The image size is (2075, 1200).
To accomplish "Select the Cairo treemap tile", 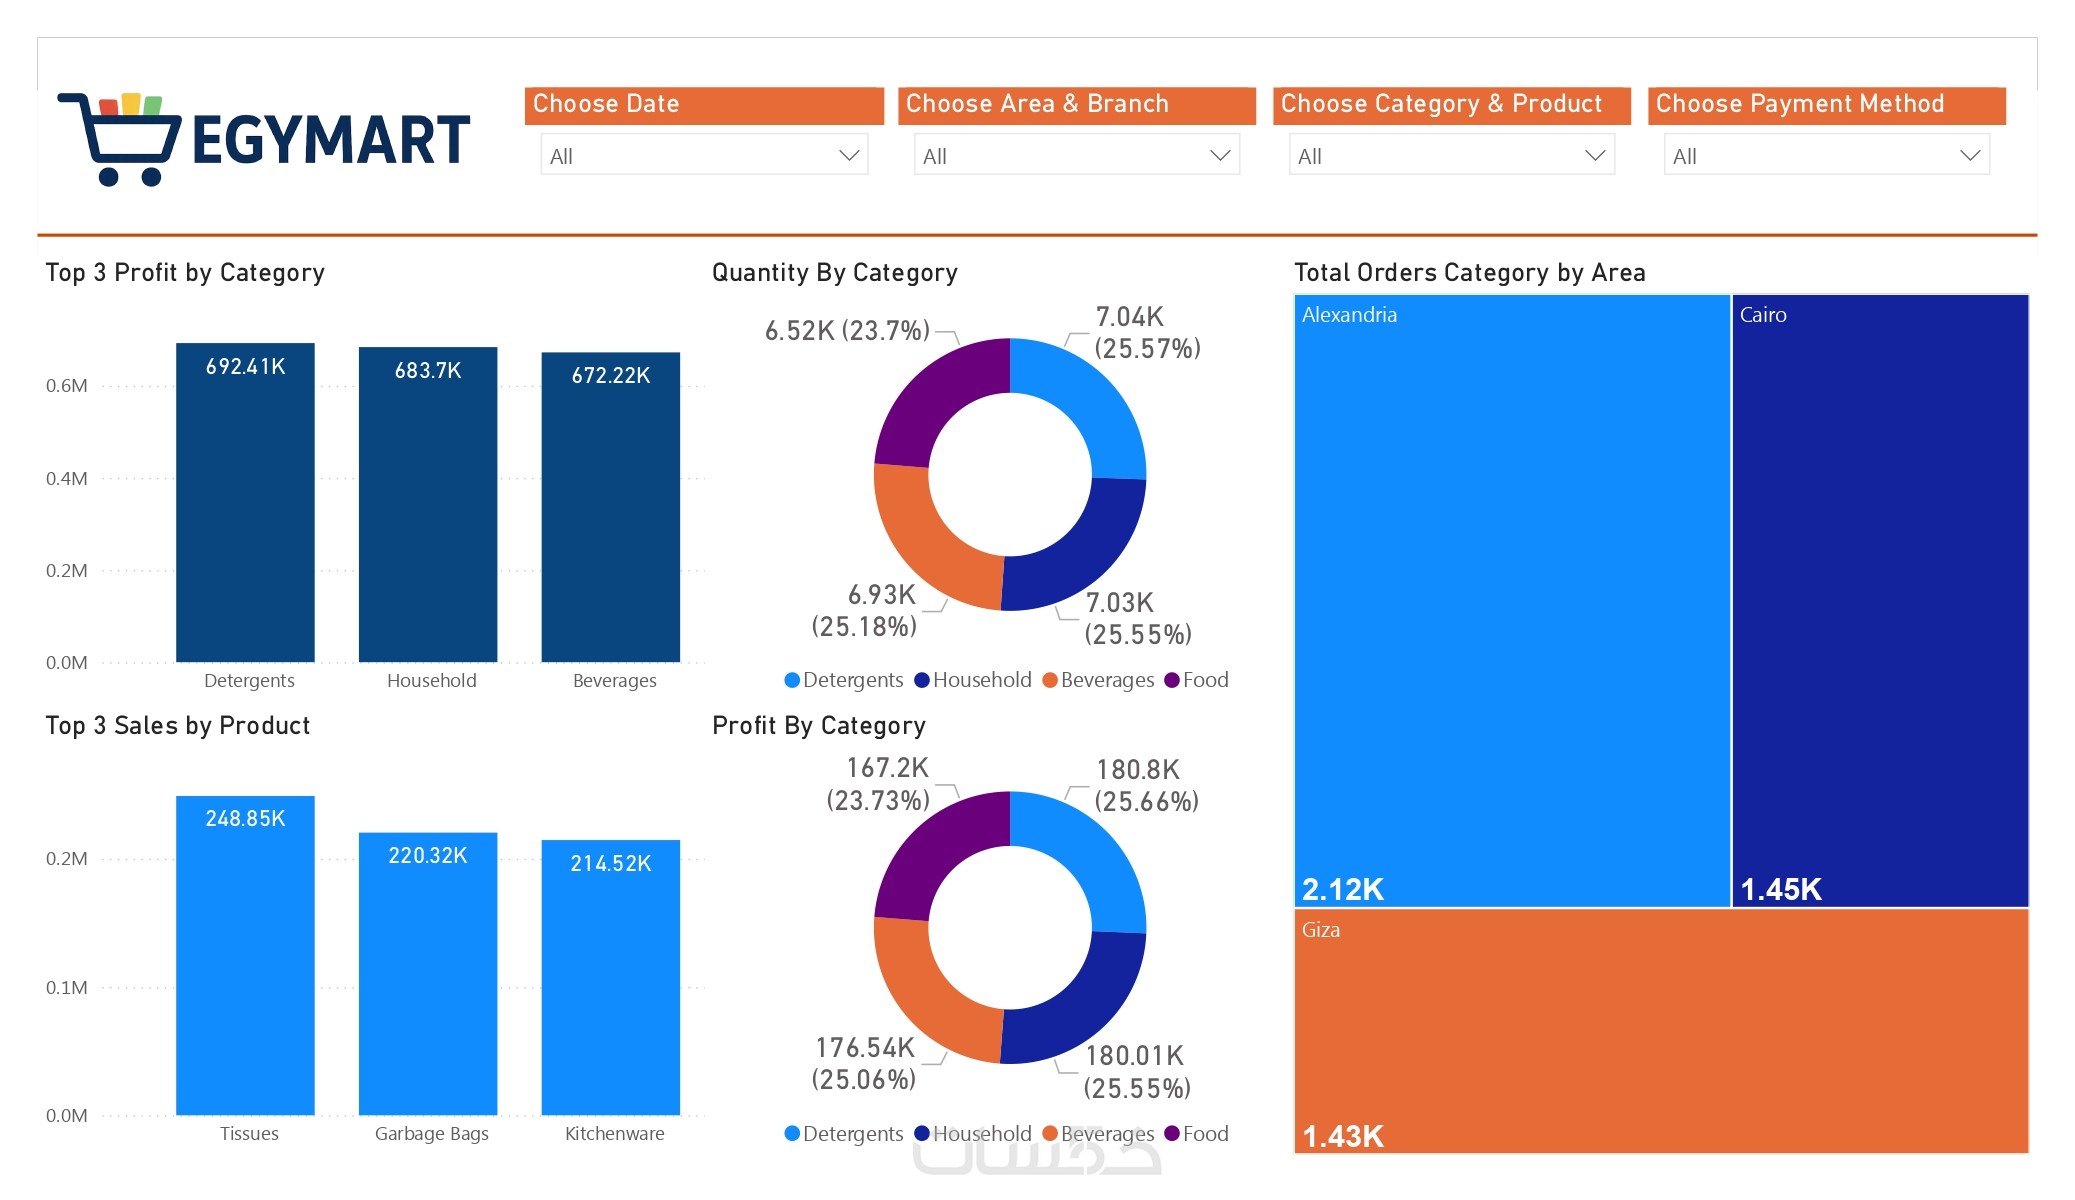I will pyautogui.click(x=1879, y=600).
